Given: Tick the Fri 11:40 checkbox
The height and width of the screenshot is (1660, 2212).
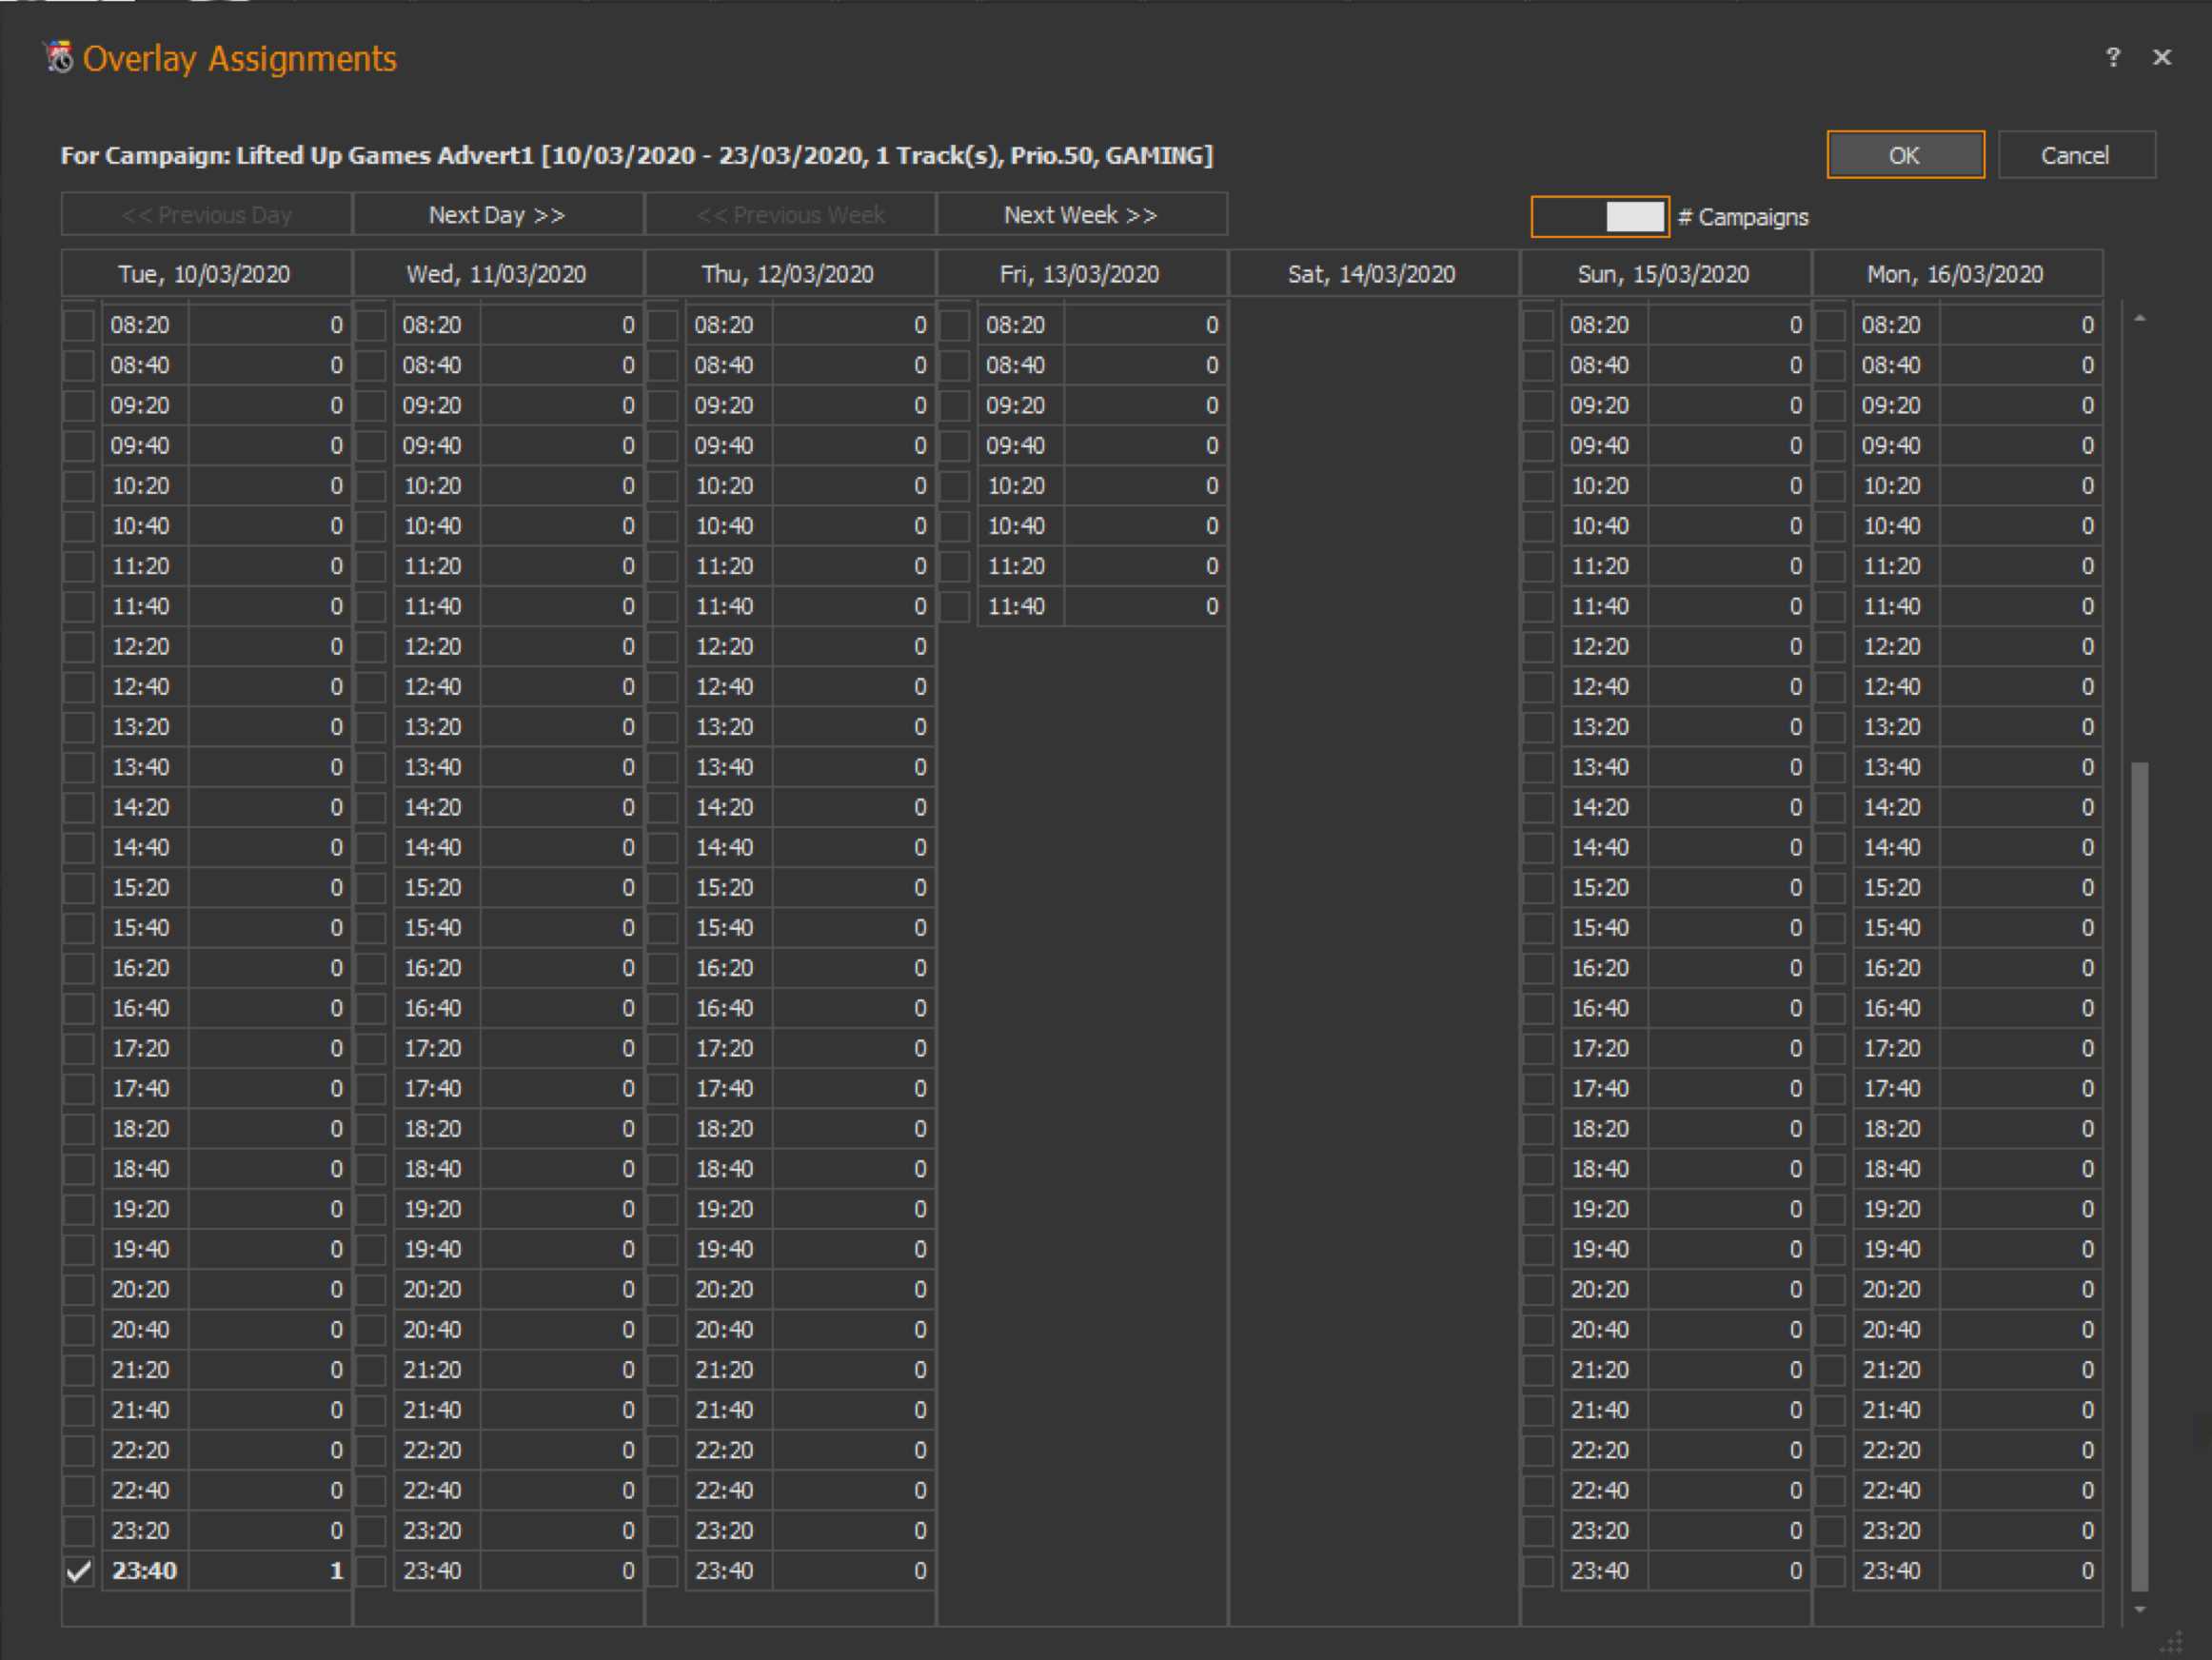Looking at the screenshot, I should 955,606.
